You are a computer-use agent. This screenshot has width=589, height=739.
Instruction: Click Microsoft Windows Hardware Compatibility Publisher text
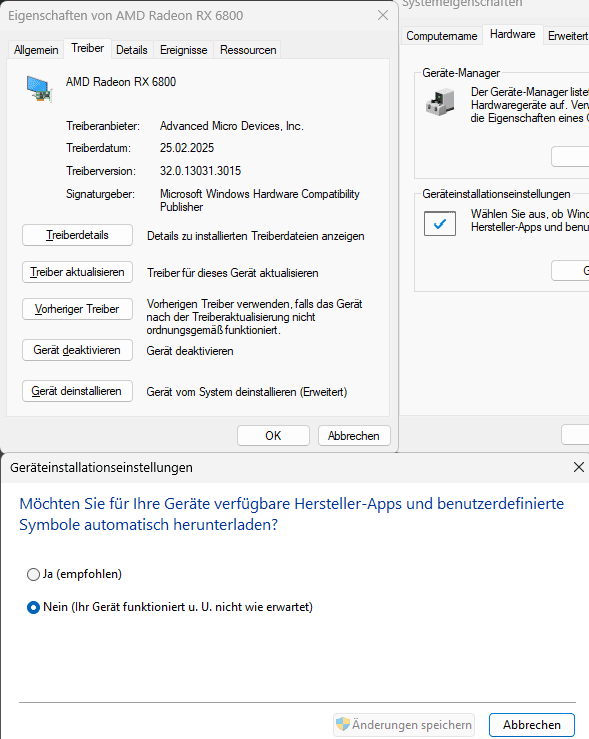(x=260, y=200)
